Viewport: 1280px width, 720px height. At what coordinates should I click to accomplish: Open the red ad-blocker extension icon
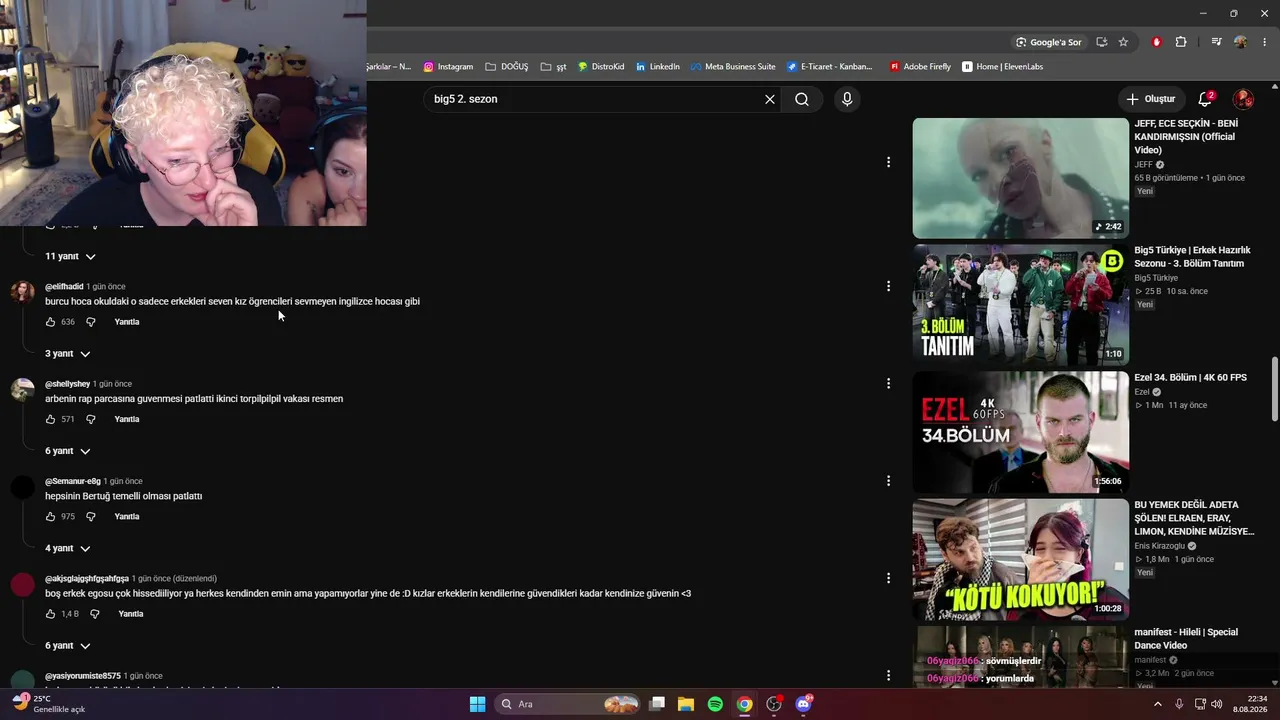1157,42
